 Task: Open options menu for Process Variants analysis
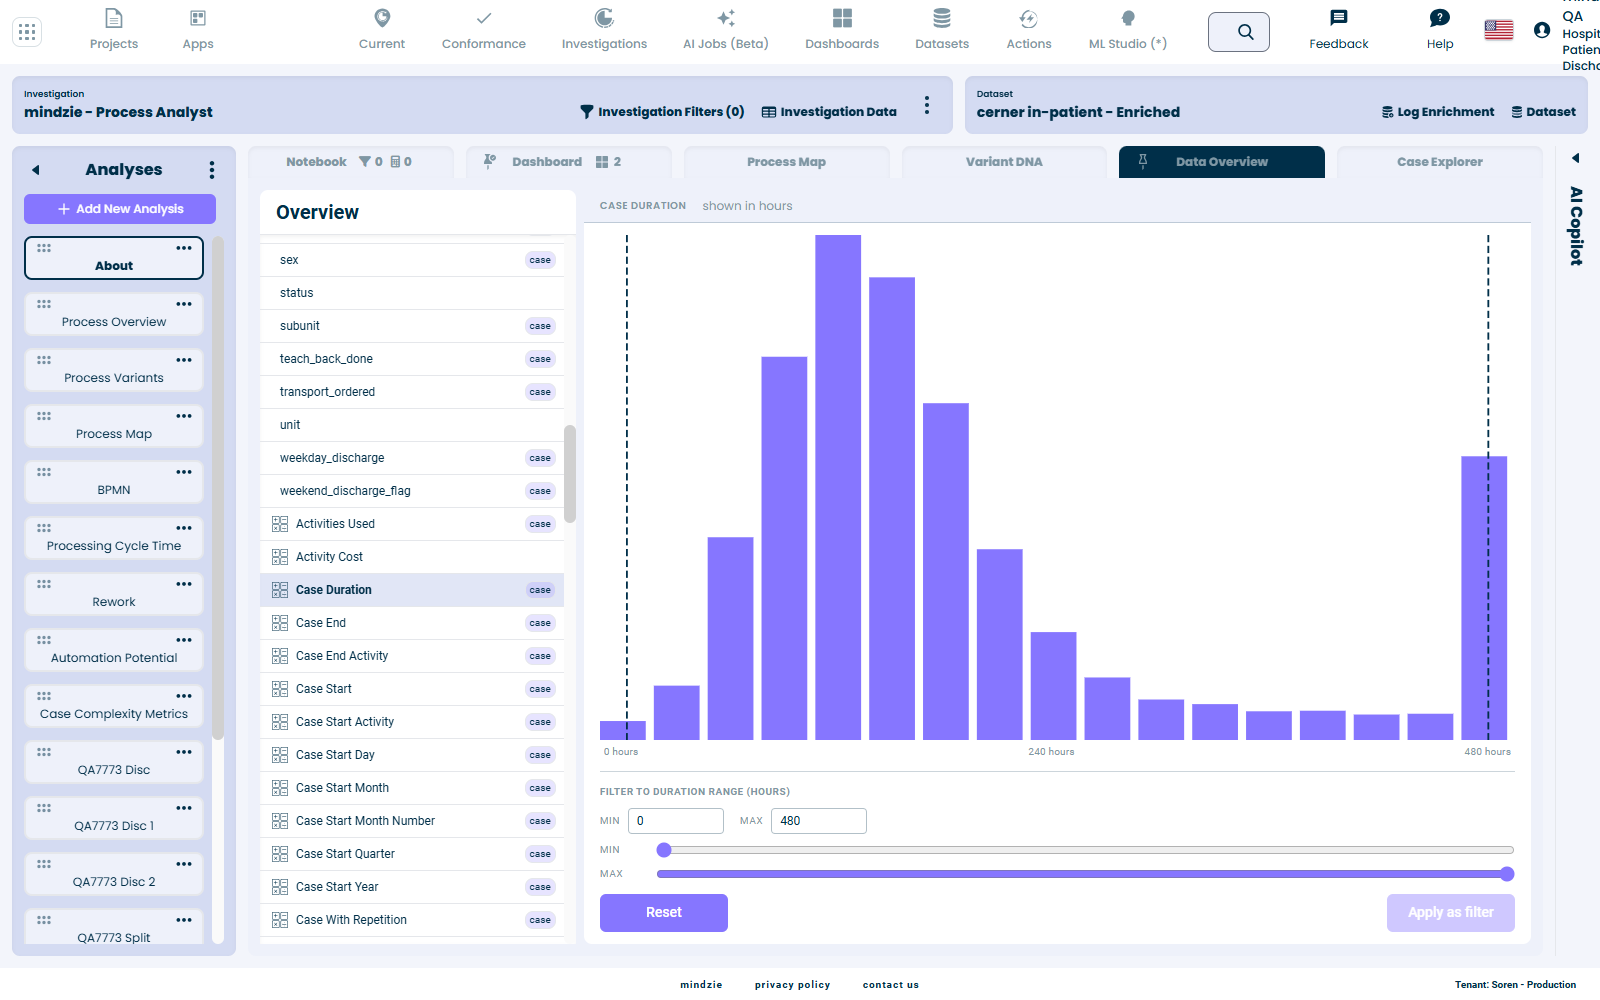184,360
